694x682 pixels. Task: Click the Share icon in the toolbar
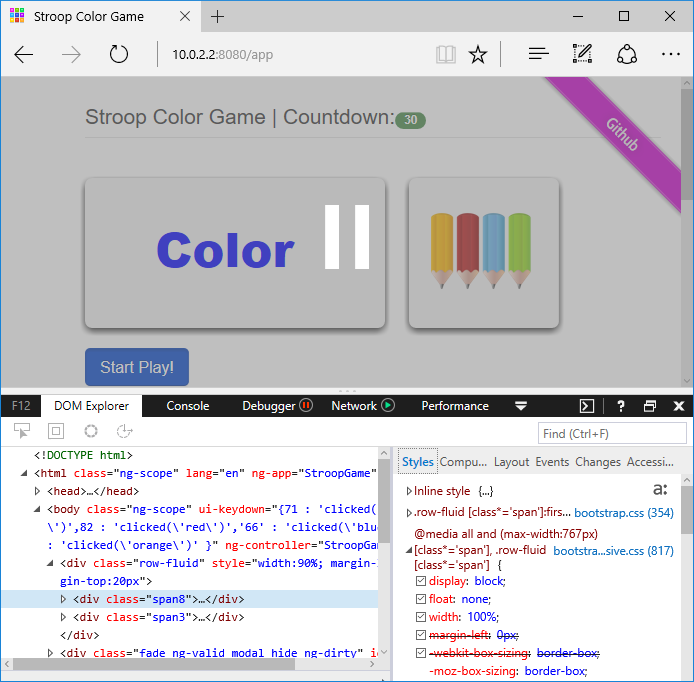(x=627, y=54)
